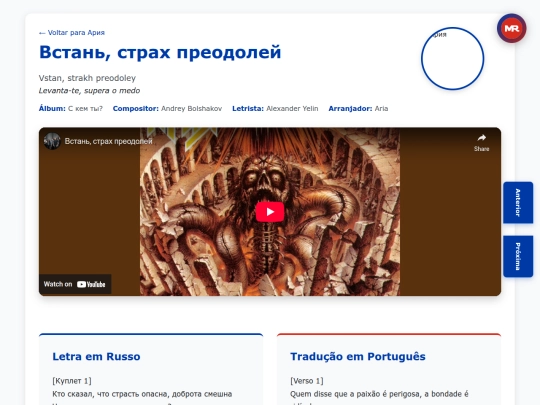Click the album cover artwork in video
540x405 pixels.
coord(270,211)
